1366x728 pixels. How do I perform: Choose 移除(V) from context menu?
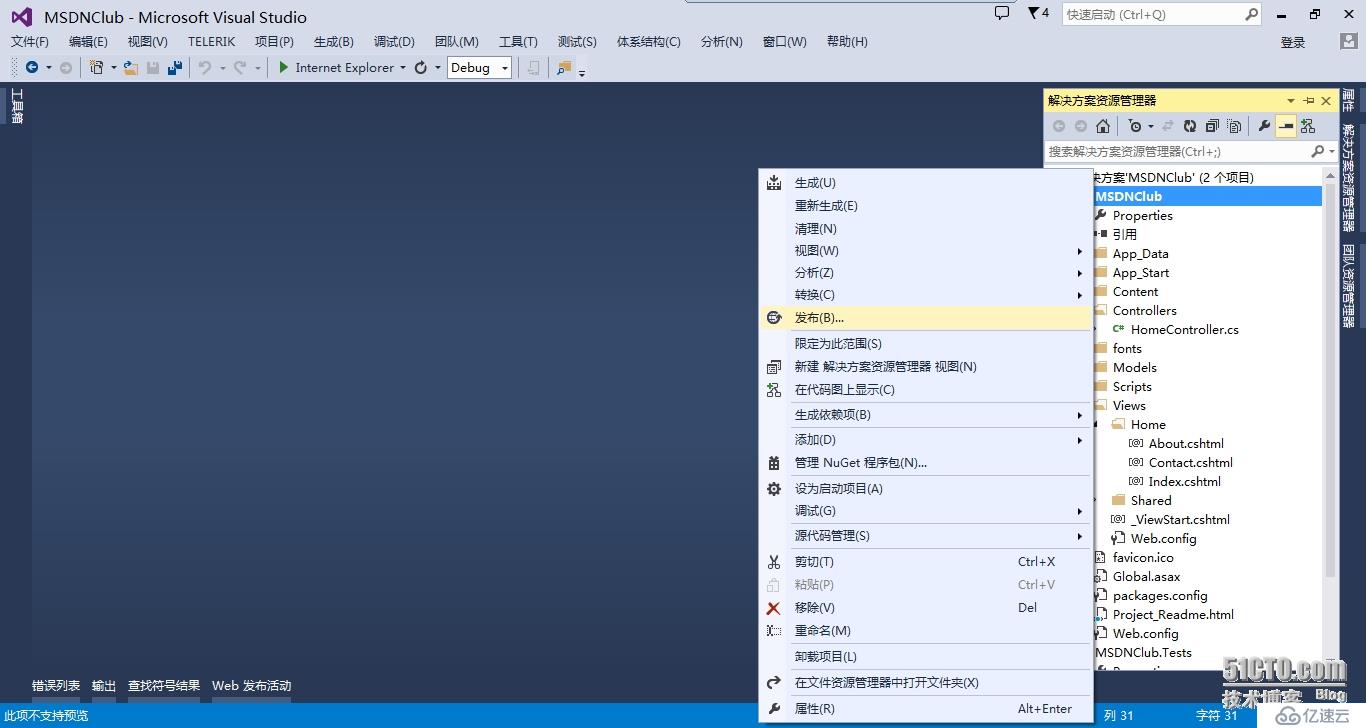(925, 607)
